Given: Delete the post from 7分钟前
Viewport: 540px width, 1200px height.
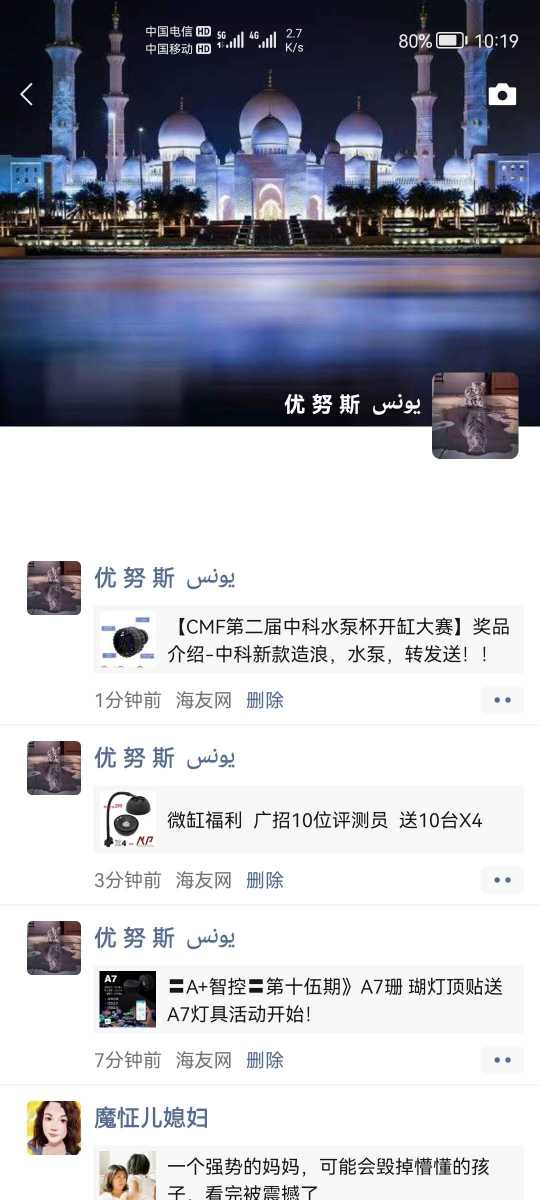Looking at the screenshot, I should [x=265, y=1060].
